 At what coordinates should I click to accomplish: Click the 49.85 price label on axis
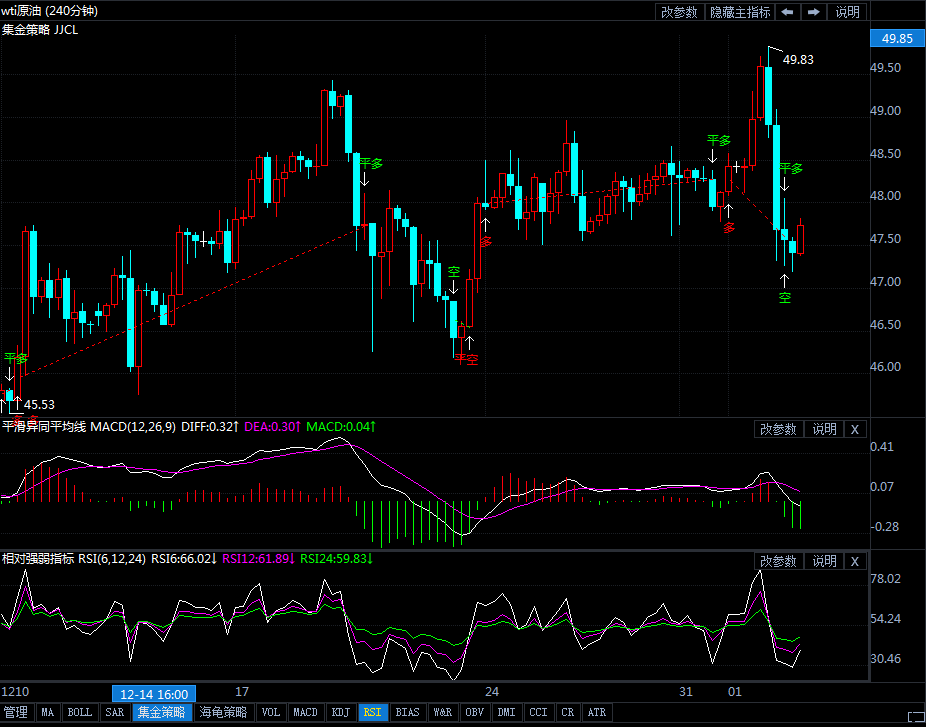coord(892,39)
